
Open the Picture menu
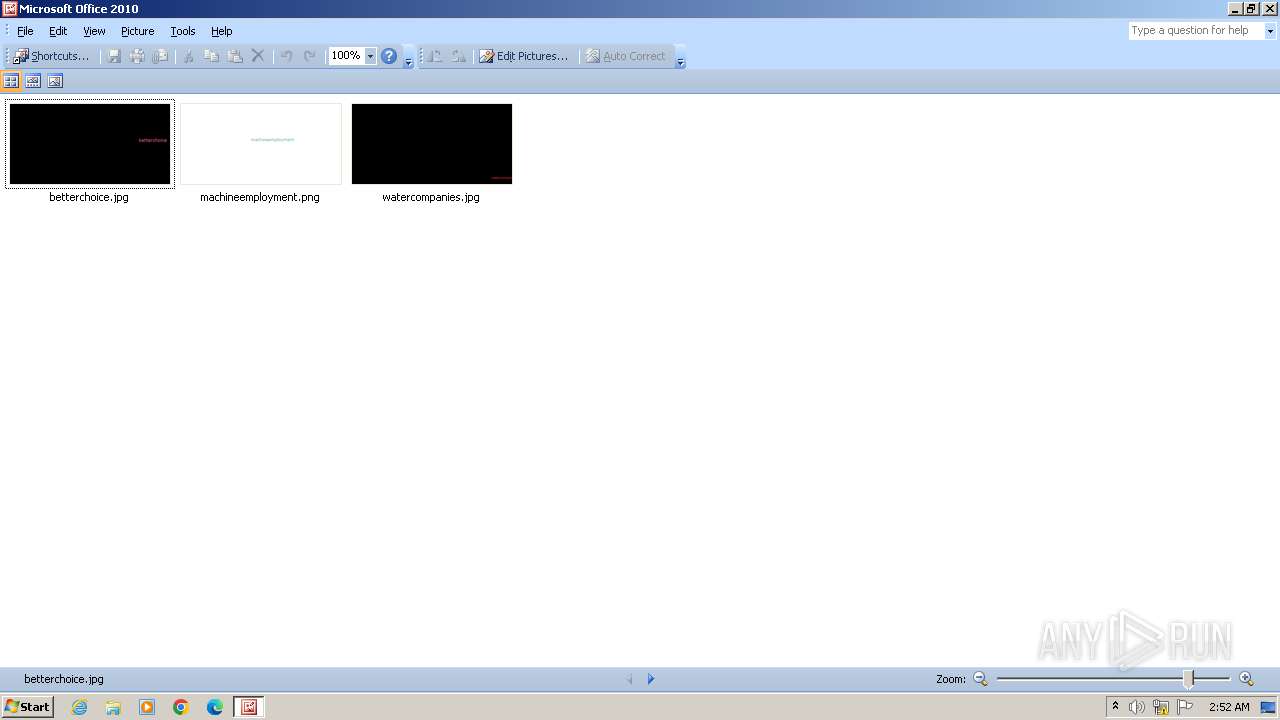point(137,31)
